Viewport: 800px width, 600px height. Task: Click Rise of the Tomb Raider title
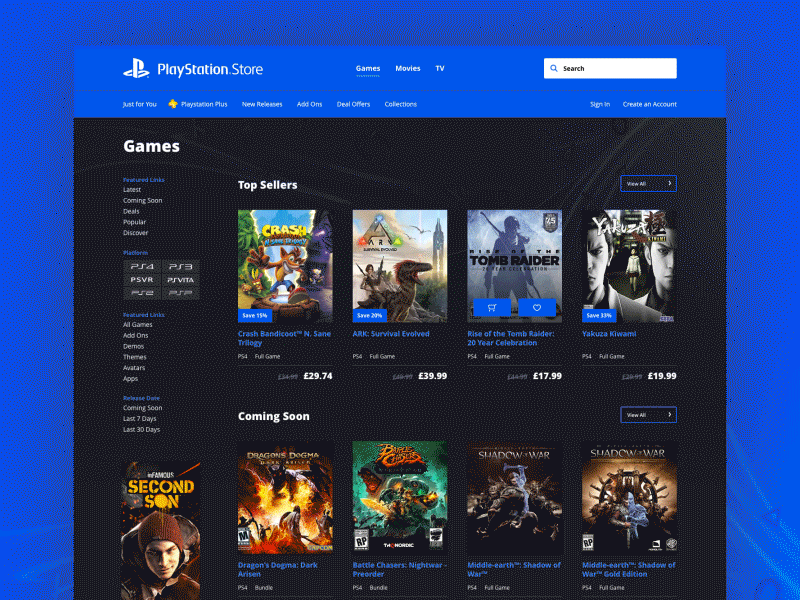coord(511,338)
